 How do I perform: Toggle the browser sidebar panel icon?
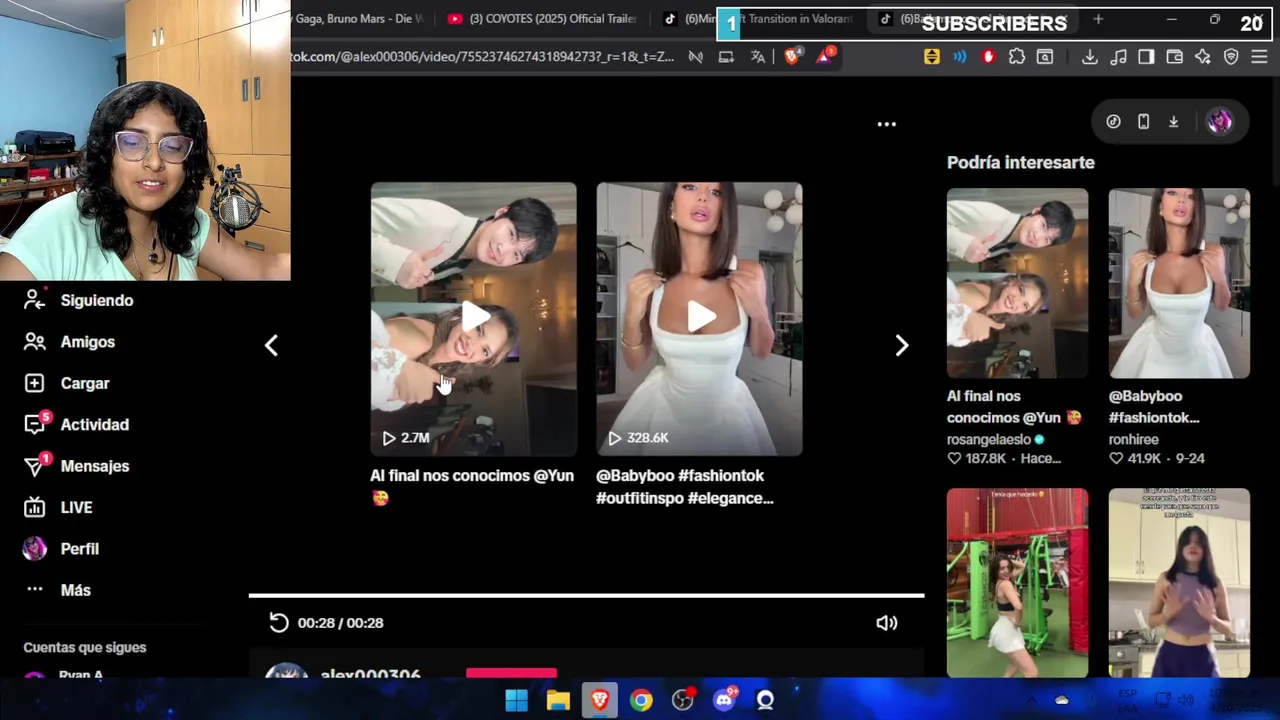[1146, 57]
